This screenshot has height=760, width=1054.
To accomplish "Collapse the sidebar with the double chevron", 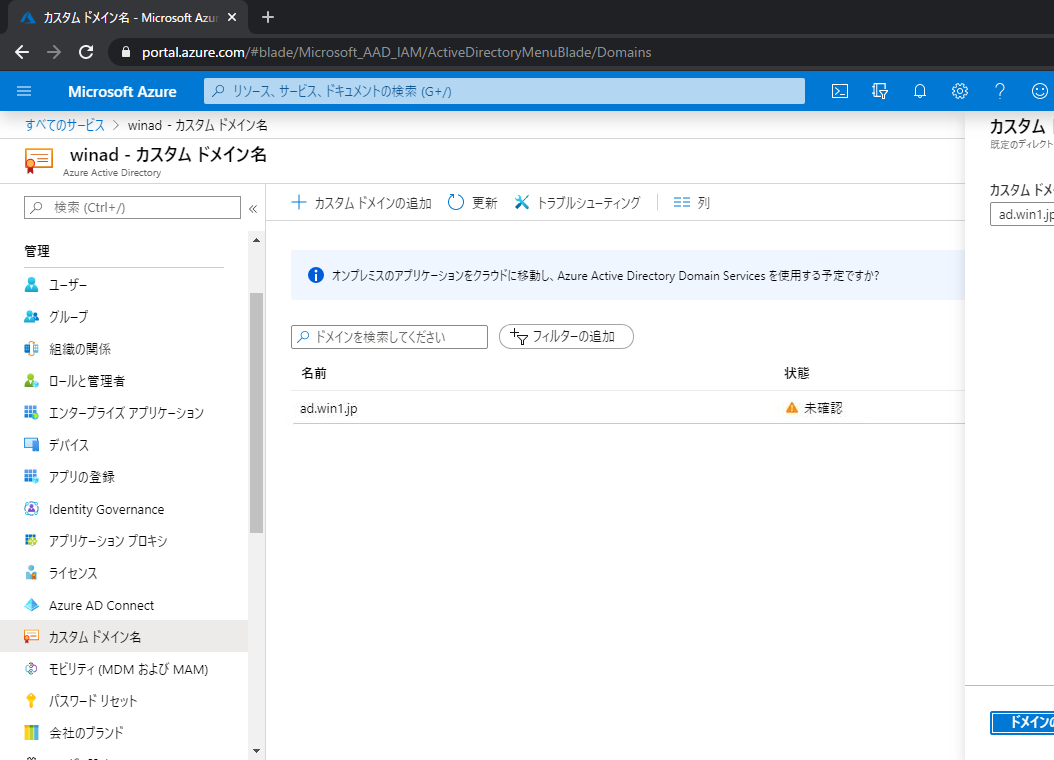I will coord(253,208).
